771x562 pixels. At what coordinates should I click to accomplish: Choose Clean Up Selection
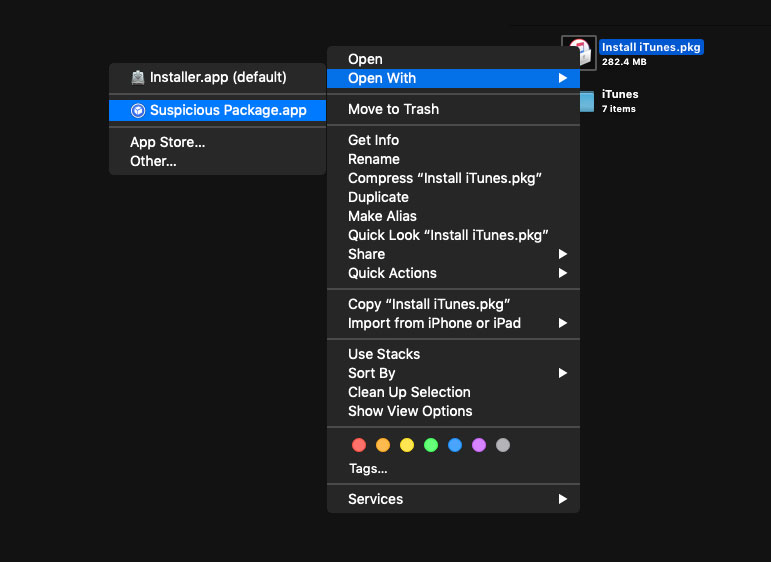pos(453,392)
